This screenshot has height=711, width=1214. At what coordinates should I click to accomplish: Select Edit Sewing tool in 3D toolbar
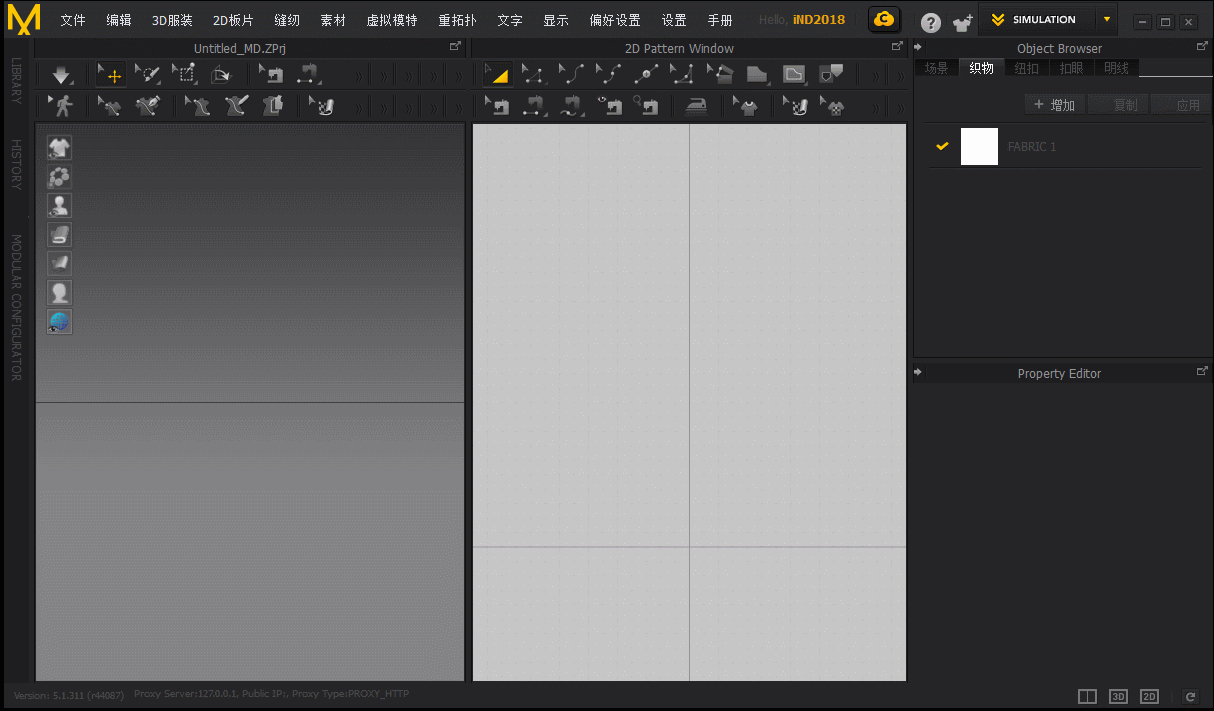click(x=271, y=75)
